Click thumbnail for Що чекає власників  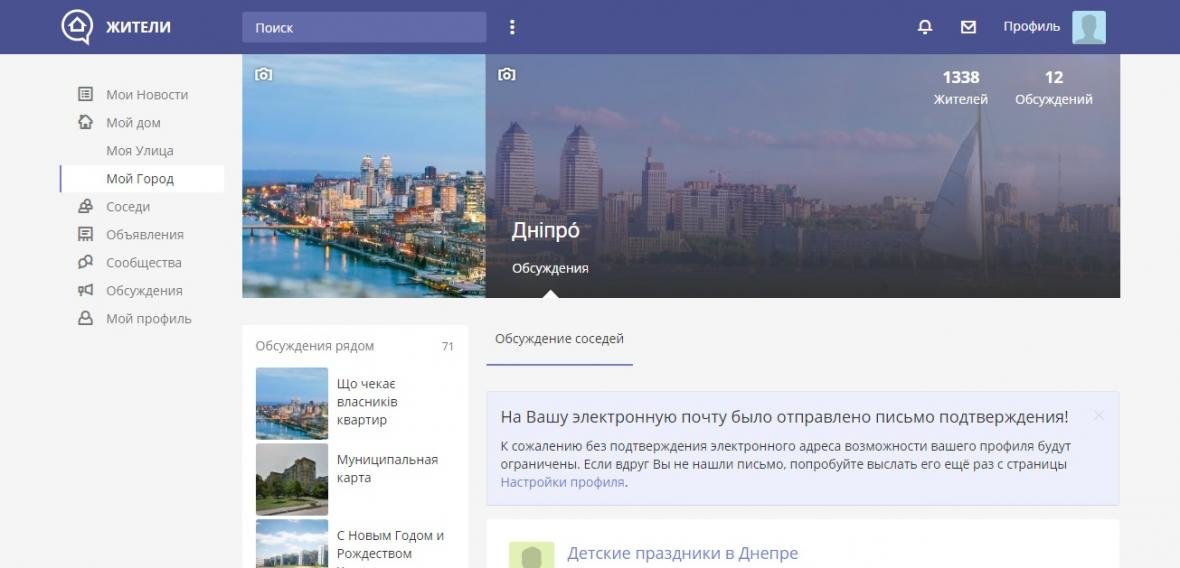[292, 403]
